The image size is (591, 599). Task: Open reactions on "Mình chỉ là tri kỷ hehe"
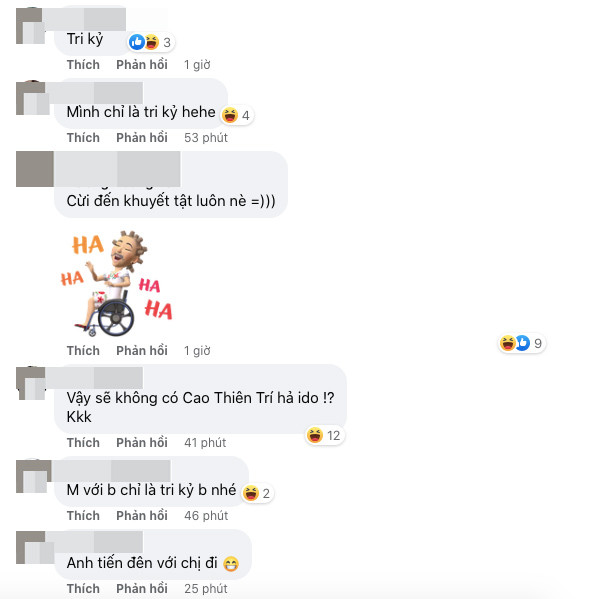pyautogui.click(x=237, y=115)
